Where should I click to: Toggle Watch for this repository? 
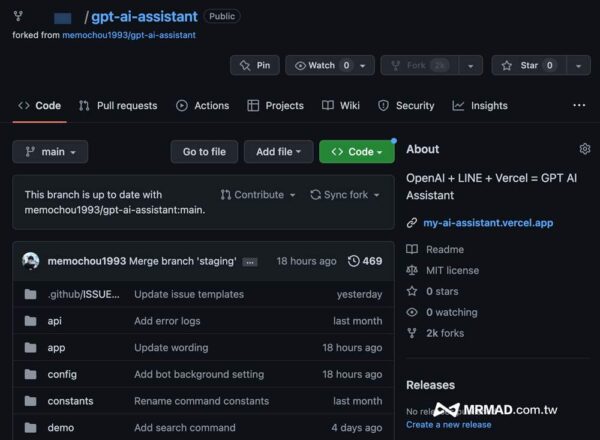click(317, 65)
